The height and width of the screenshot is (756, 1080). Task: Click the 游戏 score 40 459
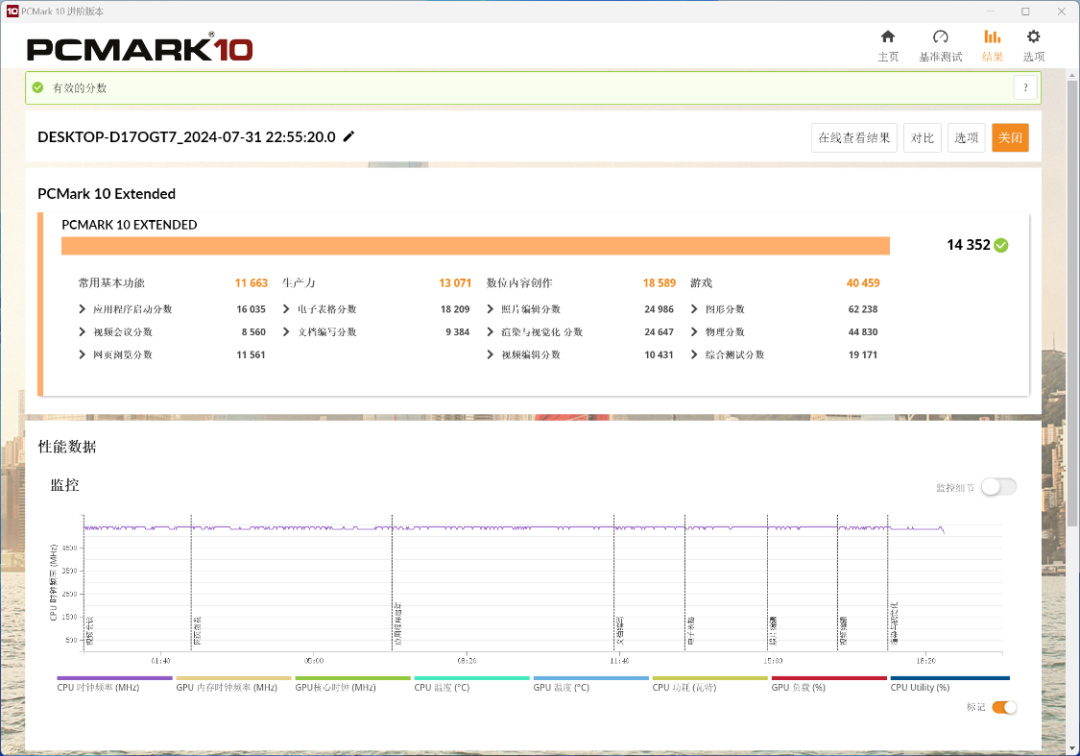coord(863,283)
